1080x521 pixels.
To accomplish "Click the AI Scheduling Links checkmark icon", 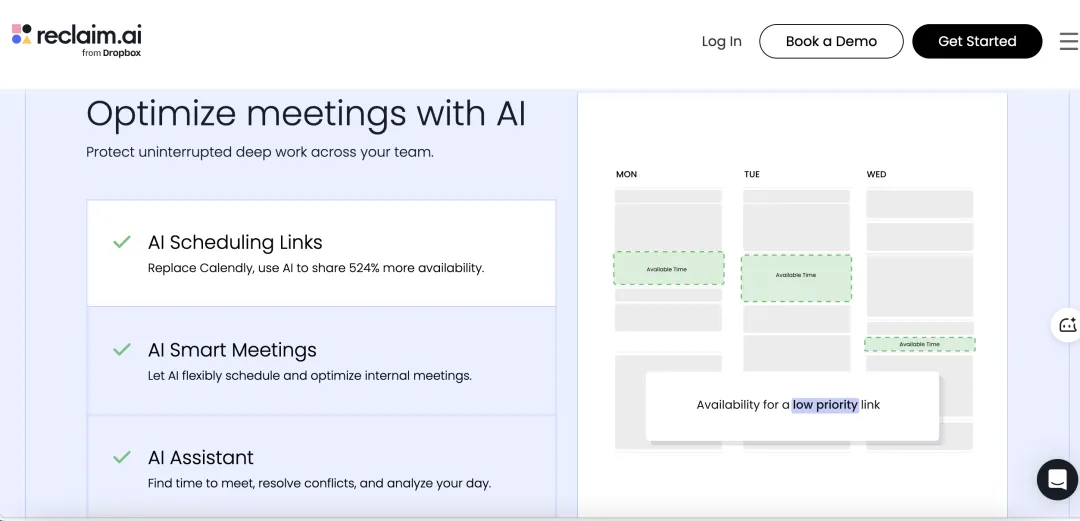I will [122, 242].
